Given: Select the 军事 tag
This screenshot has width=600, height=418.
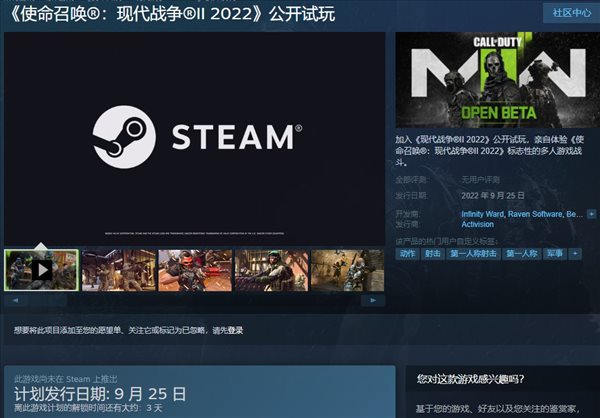Looking at the screenshot, I should [x=555, y=253].
